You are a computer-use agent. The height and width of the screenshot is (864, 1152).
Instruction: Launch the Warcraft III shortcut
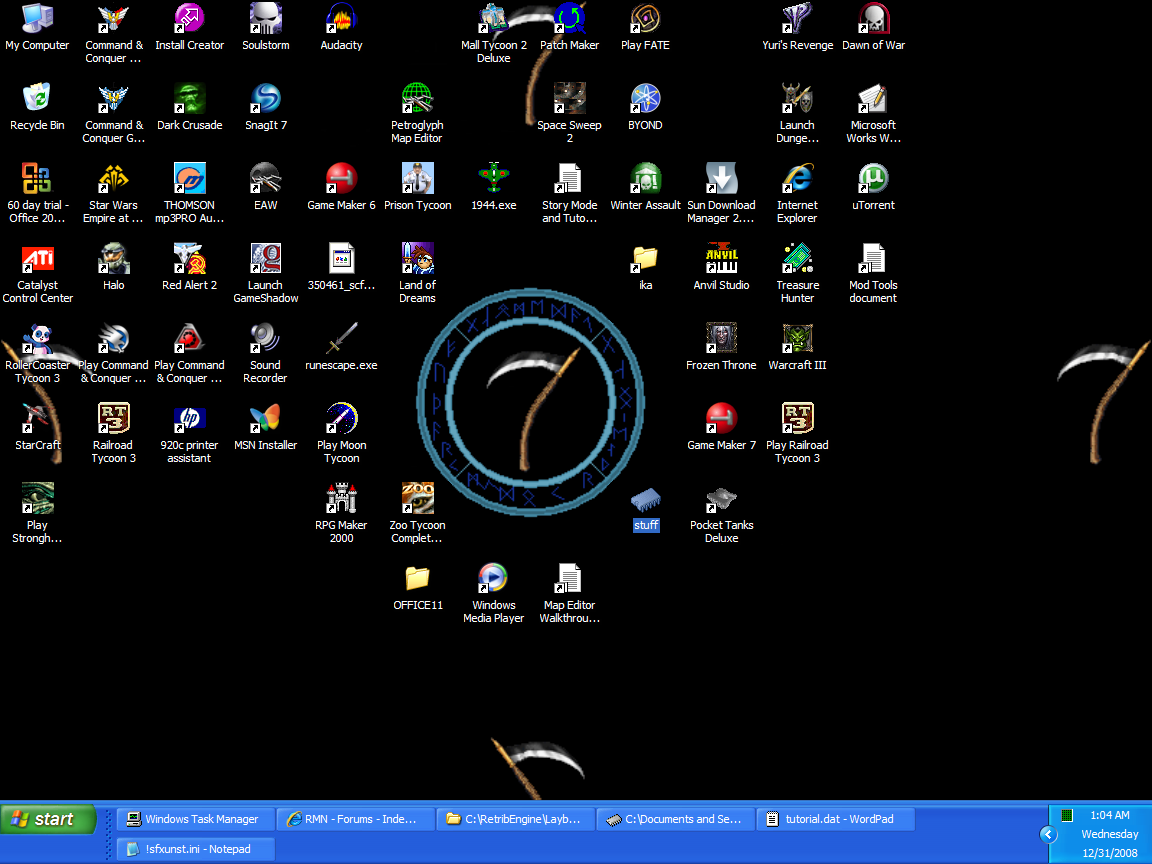[x=797, y=340]
